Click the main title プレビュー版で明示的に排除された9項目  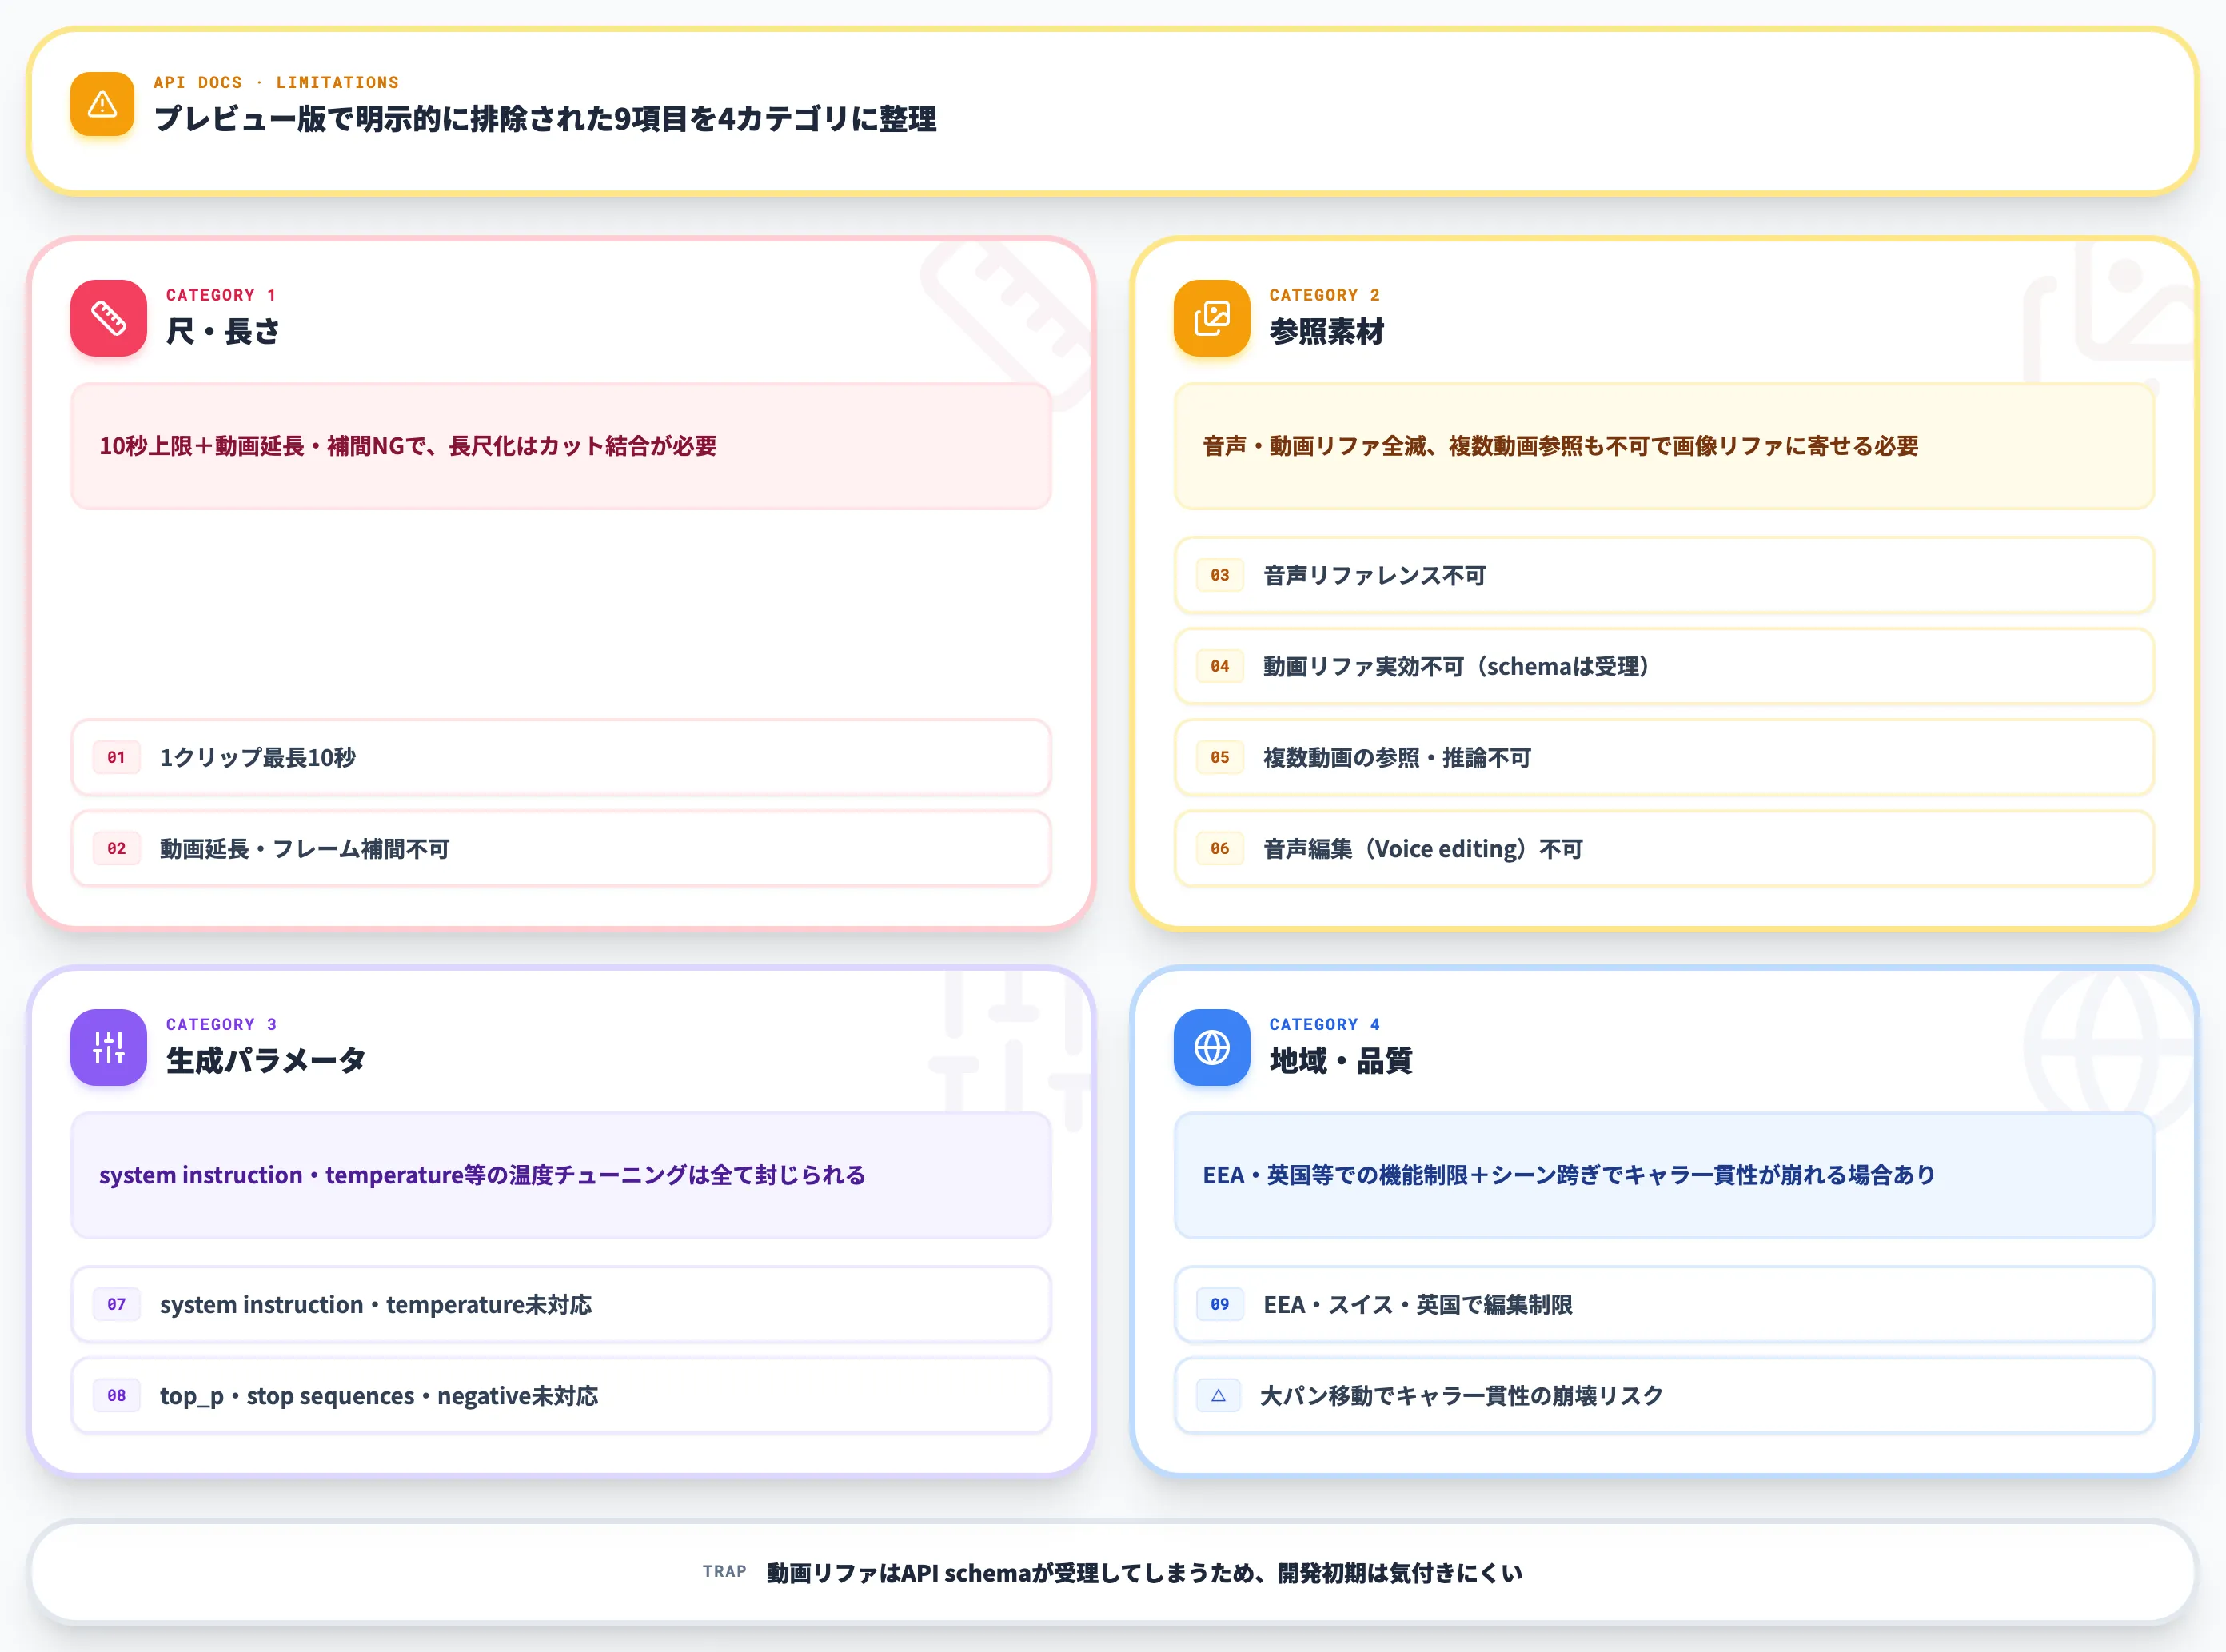point(545,119)
